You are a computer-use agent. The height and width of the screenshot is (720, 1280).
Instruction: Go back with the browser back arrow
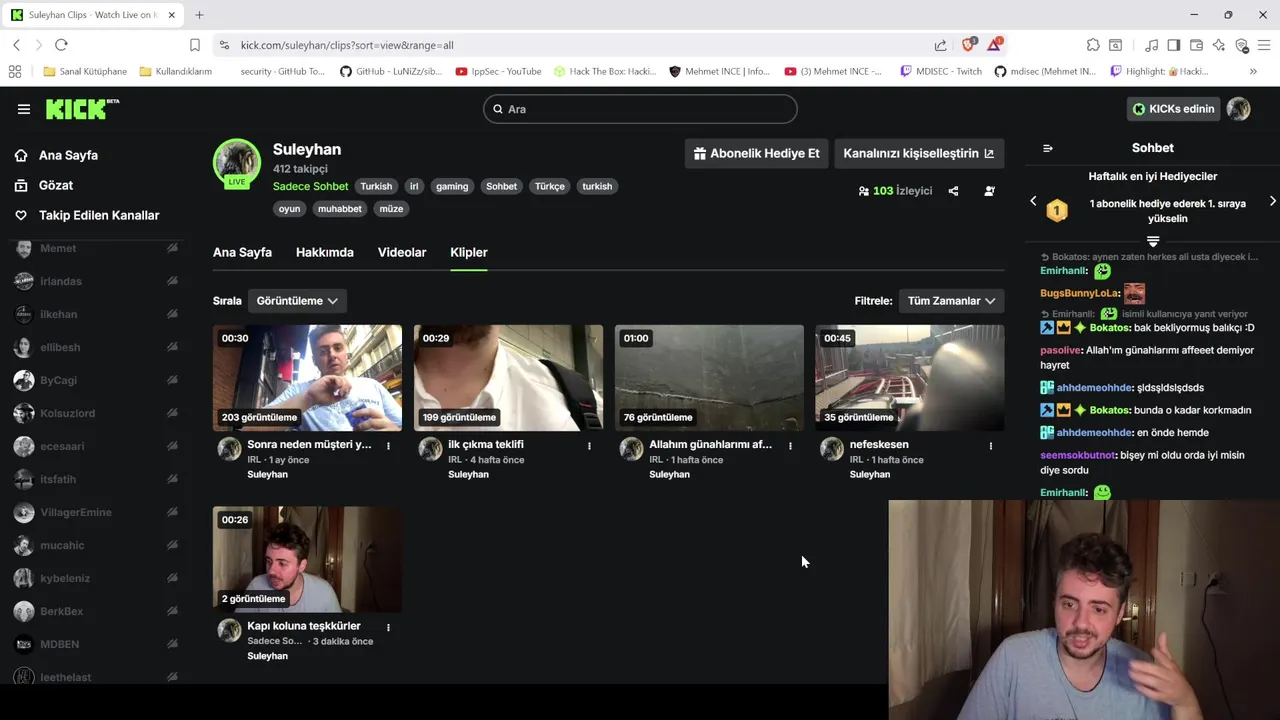16,45
